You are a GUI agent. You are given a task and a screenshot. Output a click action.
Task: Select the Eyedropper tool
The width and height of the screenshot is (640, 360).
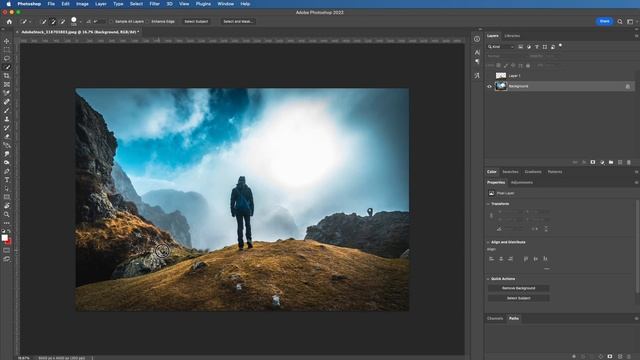pos(7,93)
